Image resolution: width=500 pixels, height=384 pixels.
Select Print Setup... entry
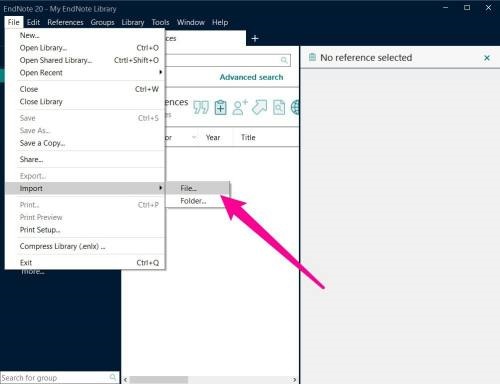coord(85,230)
